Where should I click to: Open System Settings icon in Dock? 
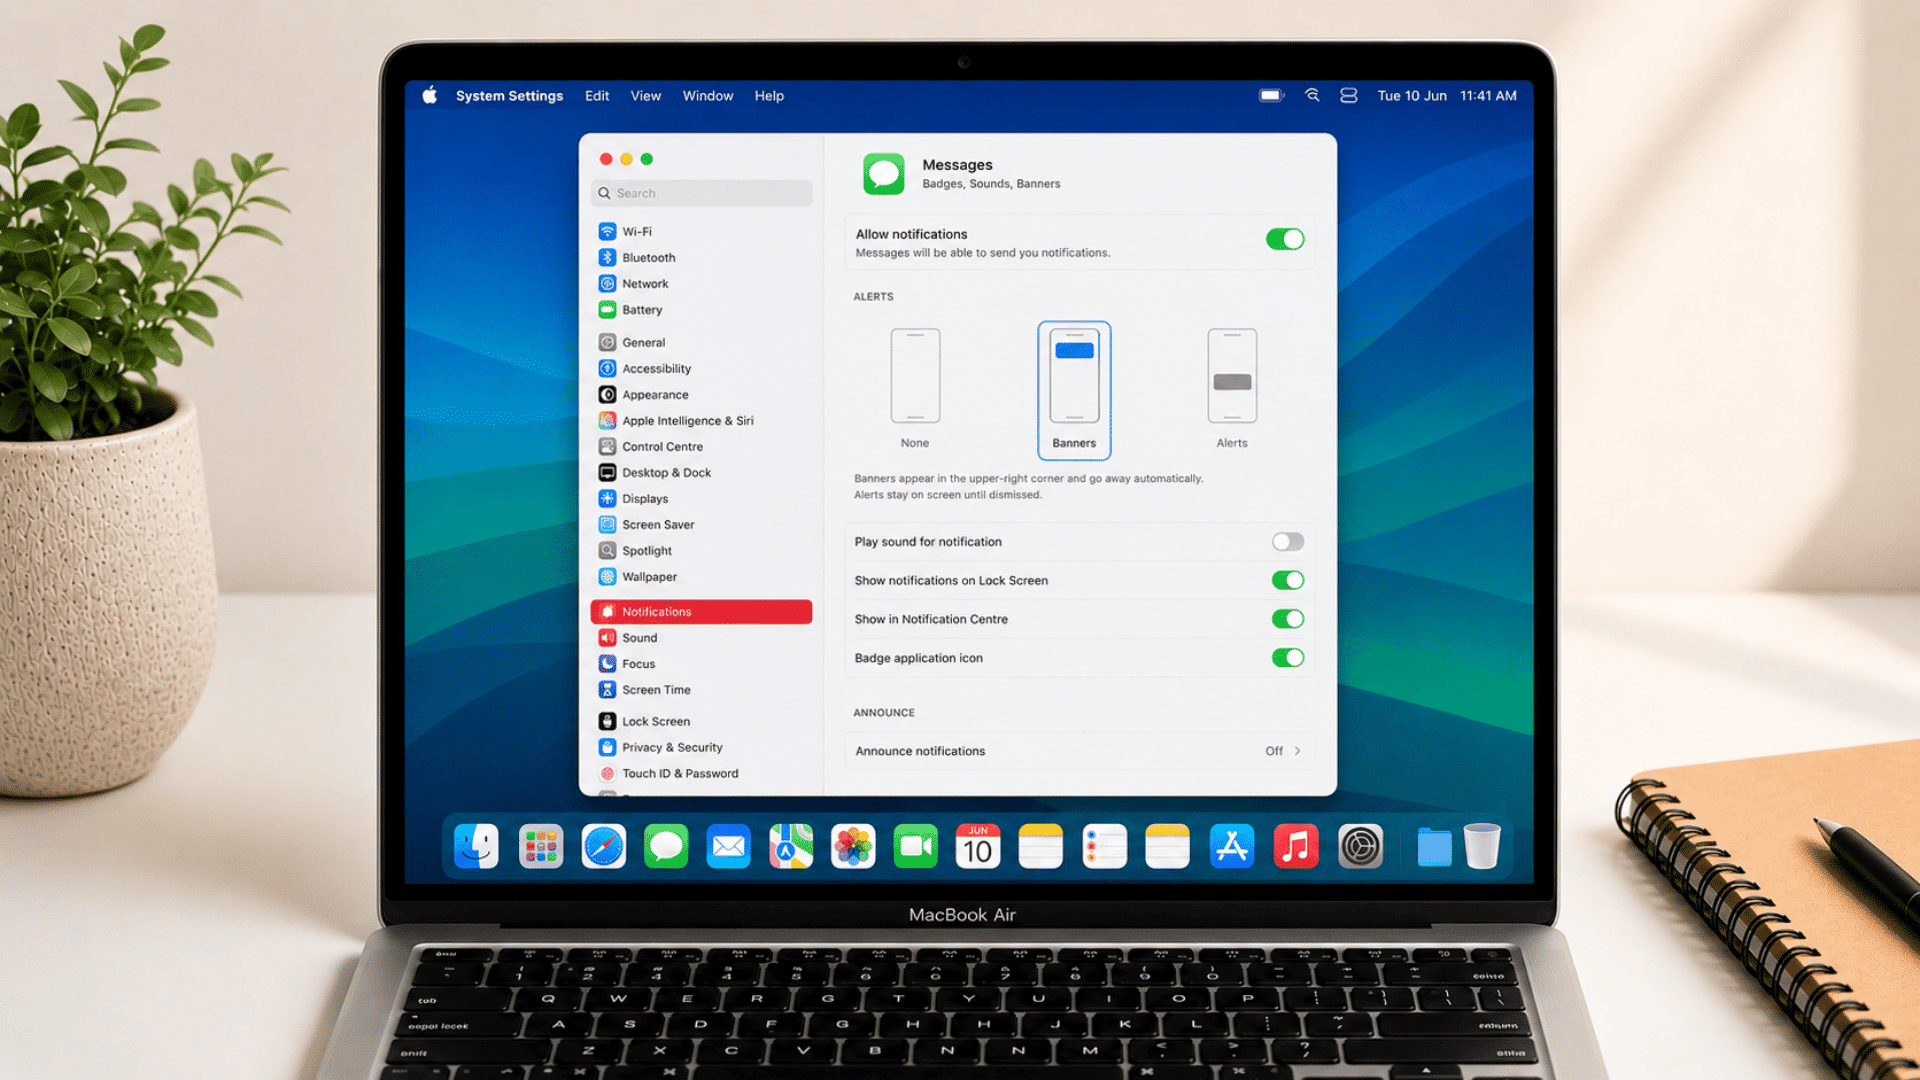tap(1360, 847)
